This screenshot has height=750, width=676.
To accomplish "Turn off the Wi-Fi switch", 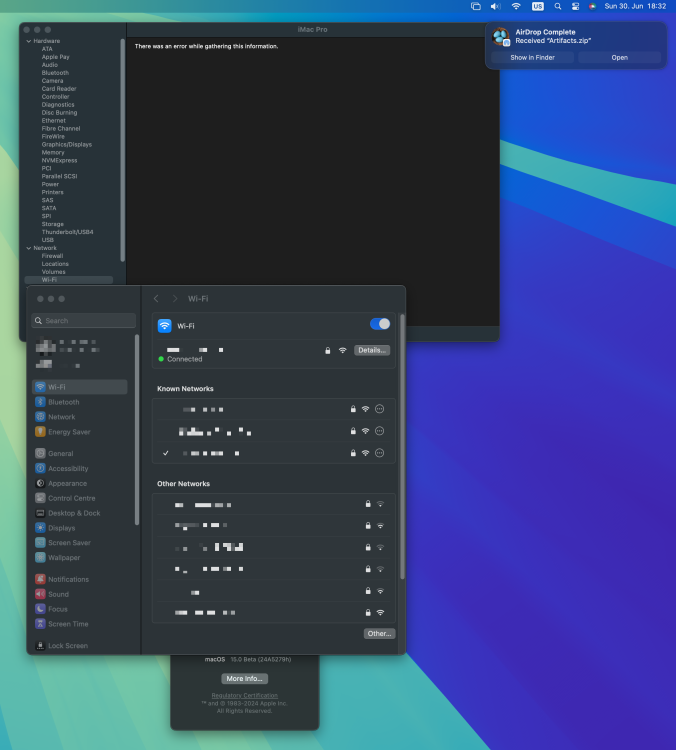I will pos(380,324).
